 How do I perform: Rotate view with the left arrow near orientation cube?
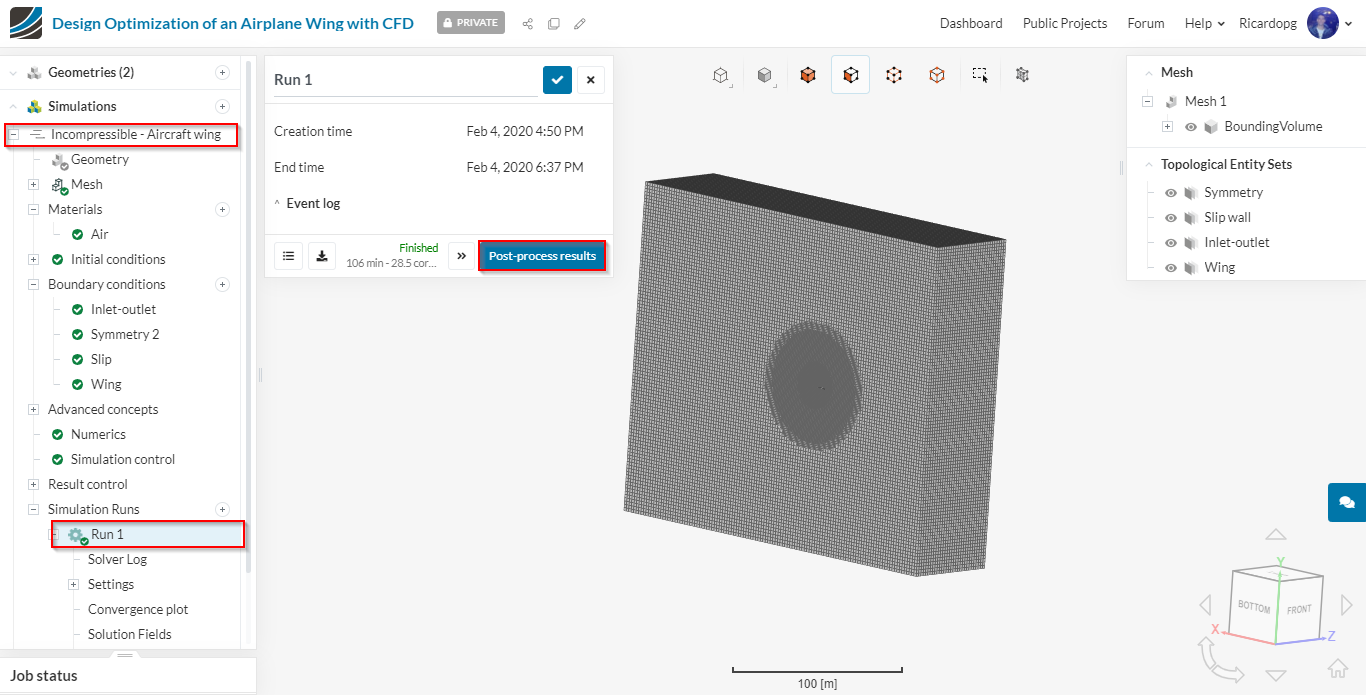point(1206,605)
